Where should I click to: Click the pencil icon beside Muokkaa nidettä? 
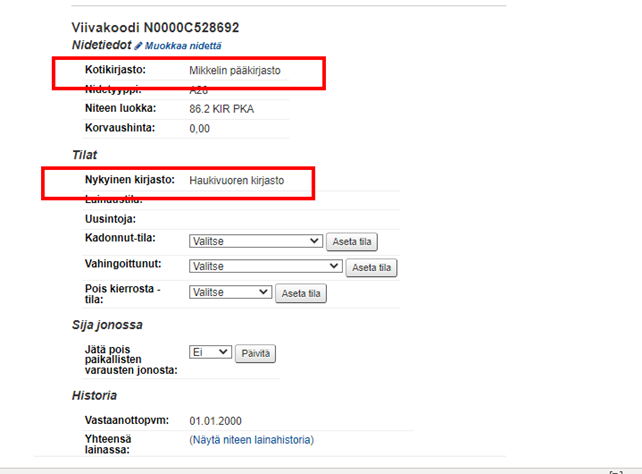click(138, 46)
